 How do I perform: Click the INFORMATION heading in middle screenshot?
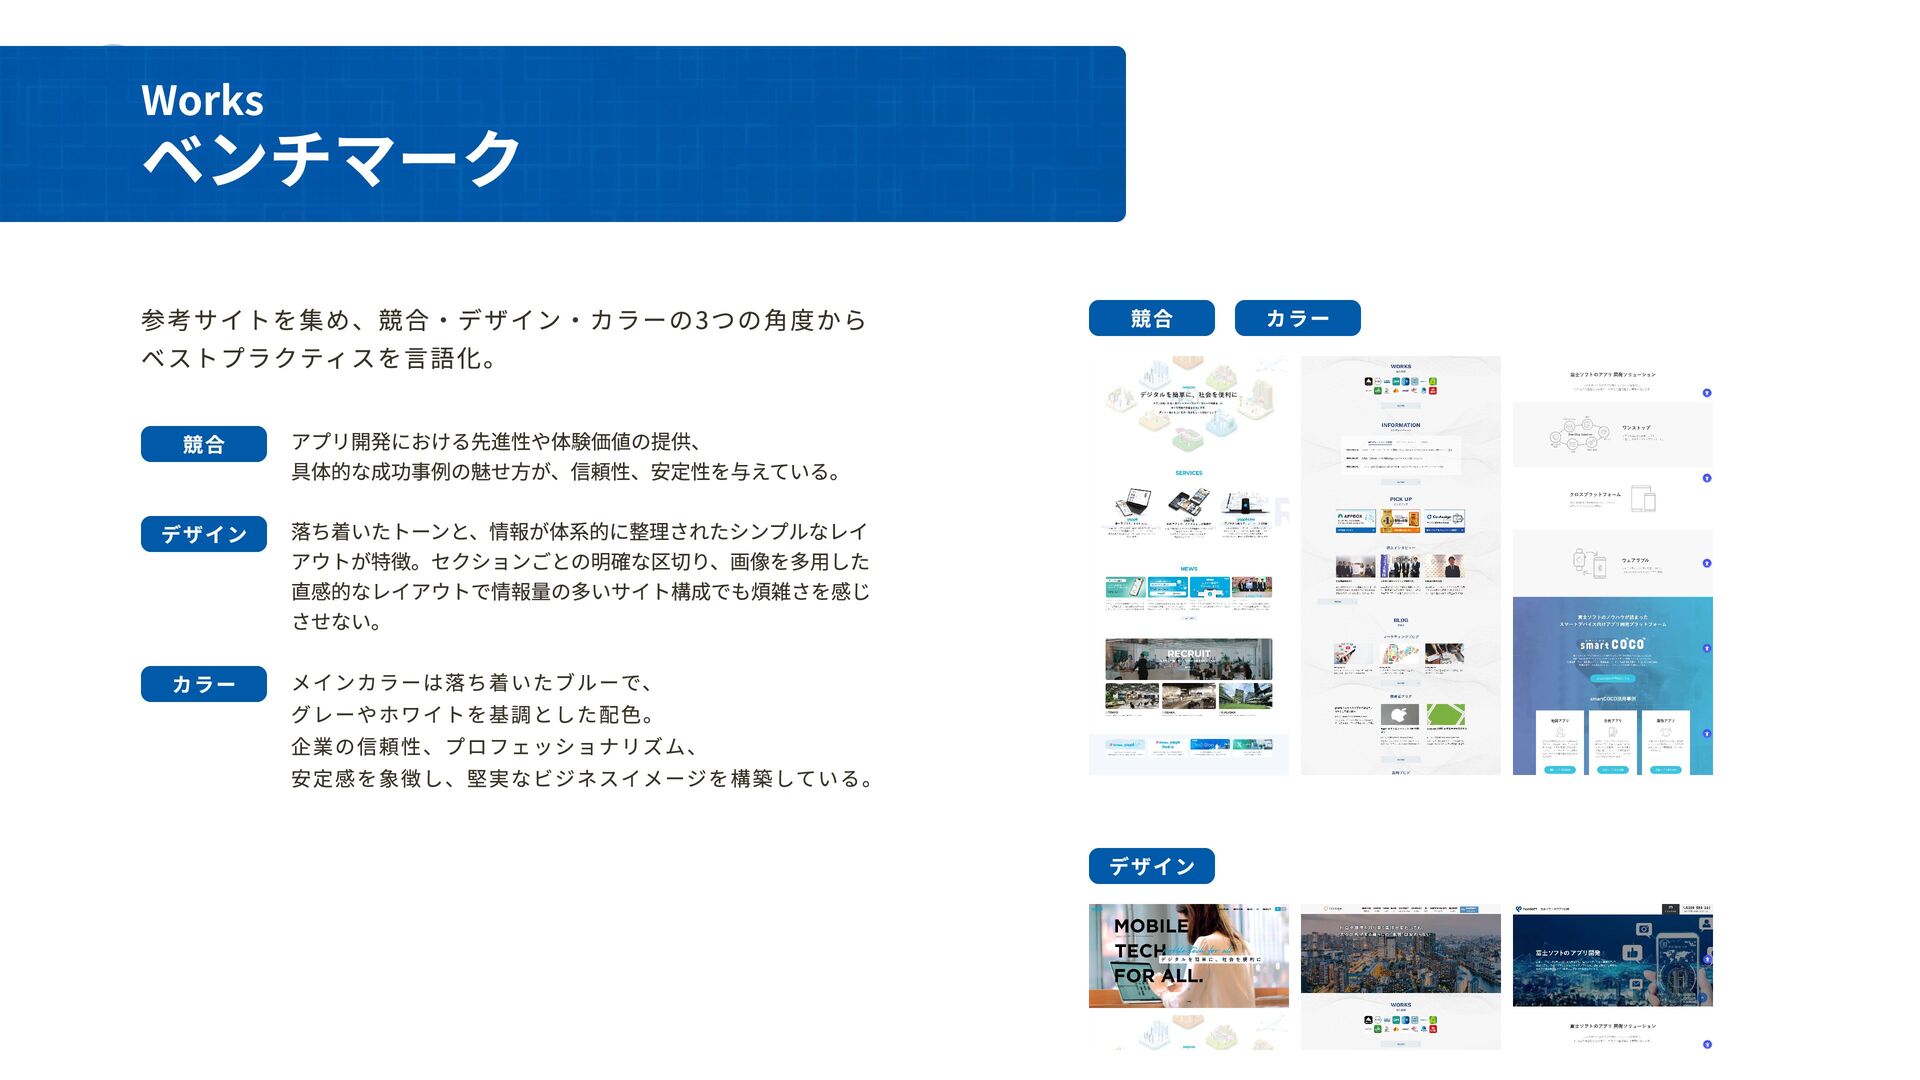click(x=1400, y=425)
